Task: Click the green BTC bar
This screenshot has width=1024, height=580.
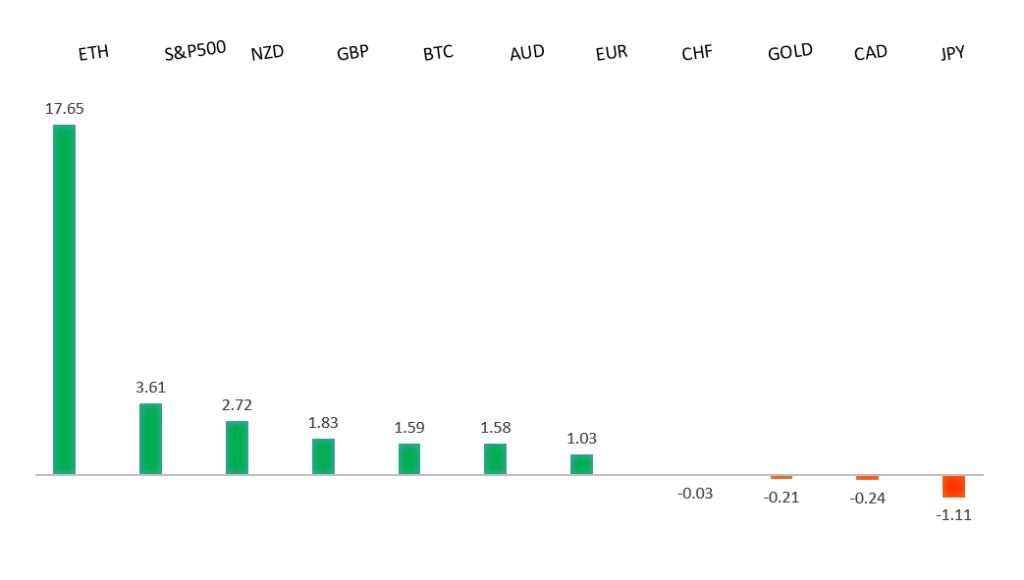Action: tap(409, 458)
